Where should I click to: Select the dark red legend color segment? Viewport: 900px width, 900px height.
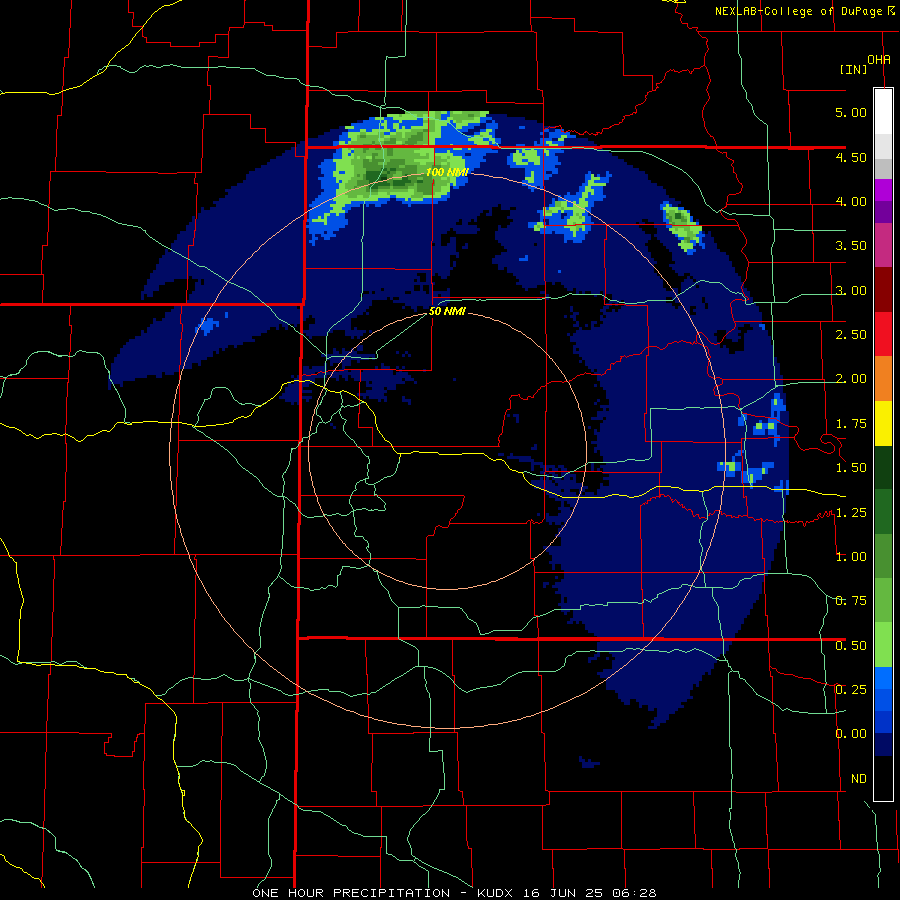883,290
